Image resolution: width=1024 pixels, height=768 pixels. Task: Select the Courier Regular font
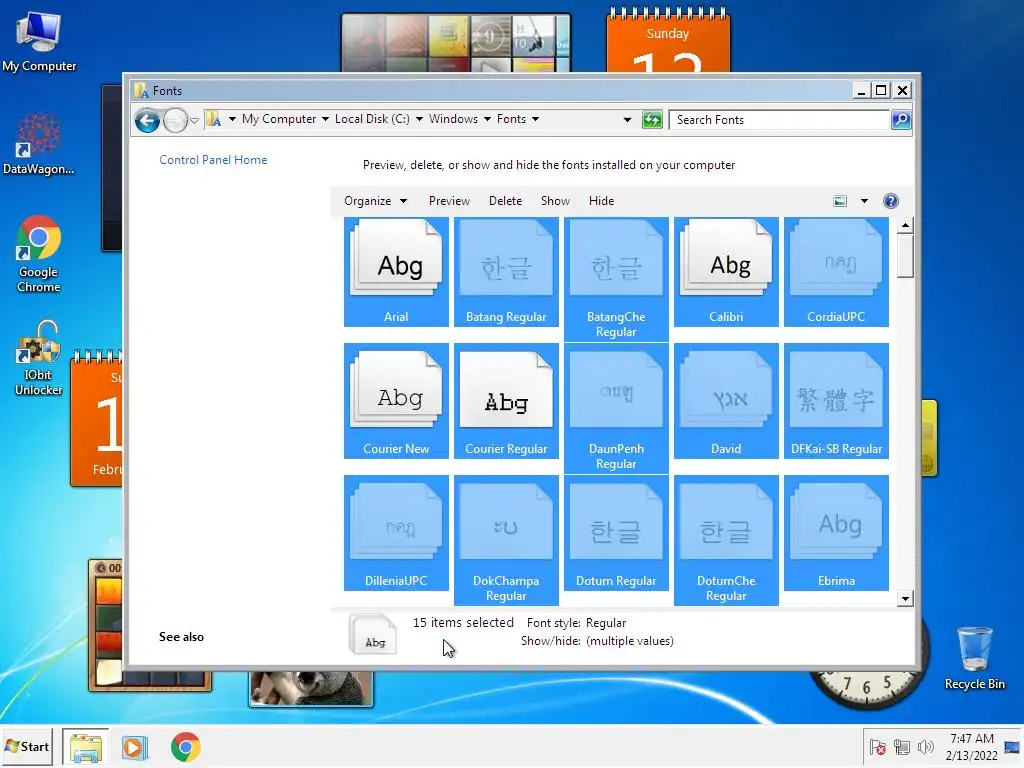click(x=506, y=400)
